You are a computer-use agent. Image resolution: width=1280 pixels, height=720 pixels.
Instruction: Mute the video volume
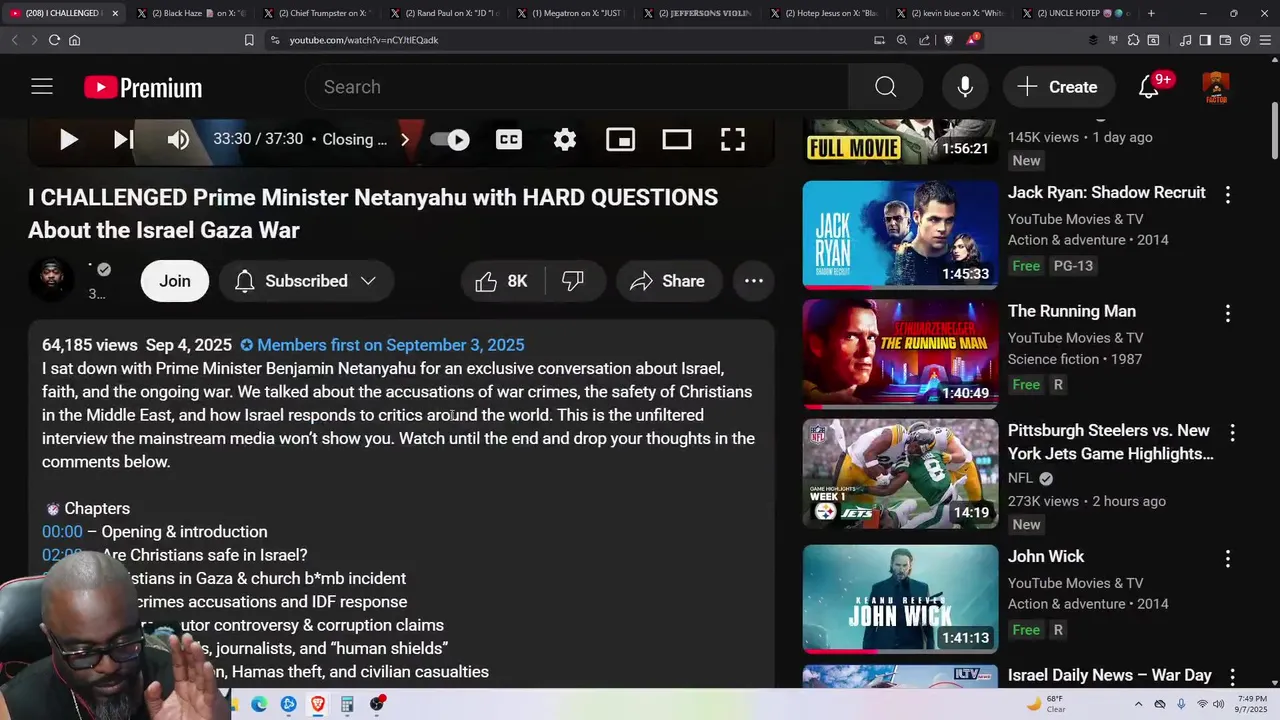pos(178,140)
